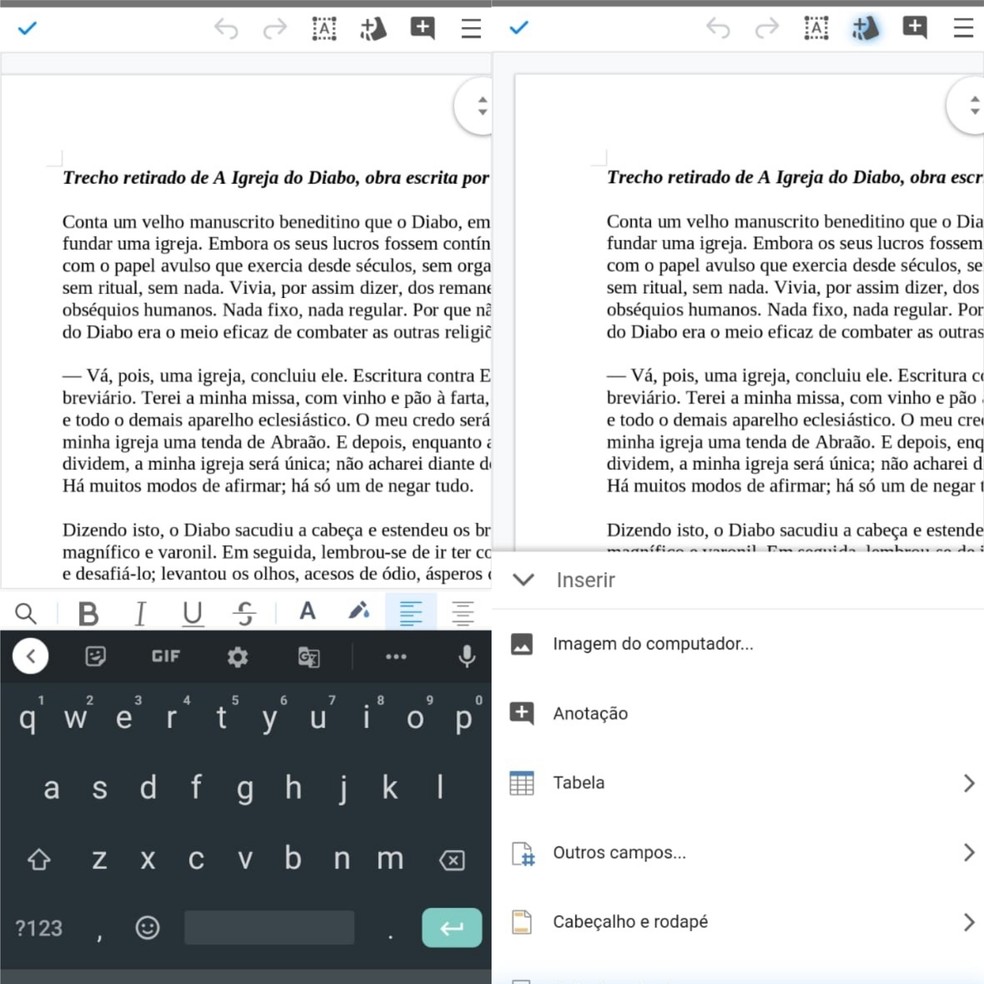Tap the letter m key
The height and width of the screenshot is (984, 984).
(x=390, y=858)
